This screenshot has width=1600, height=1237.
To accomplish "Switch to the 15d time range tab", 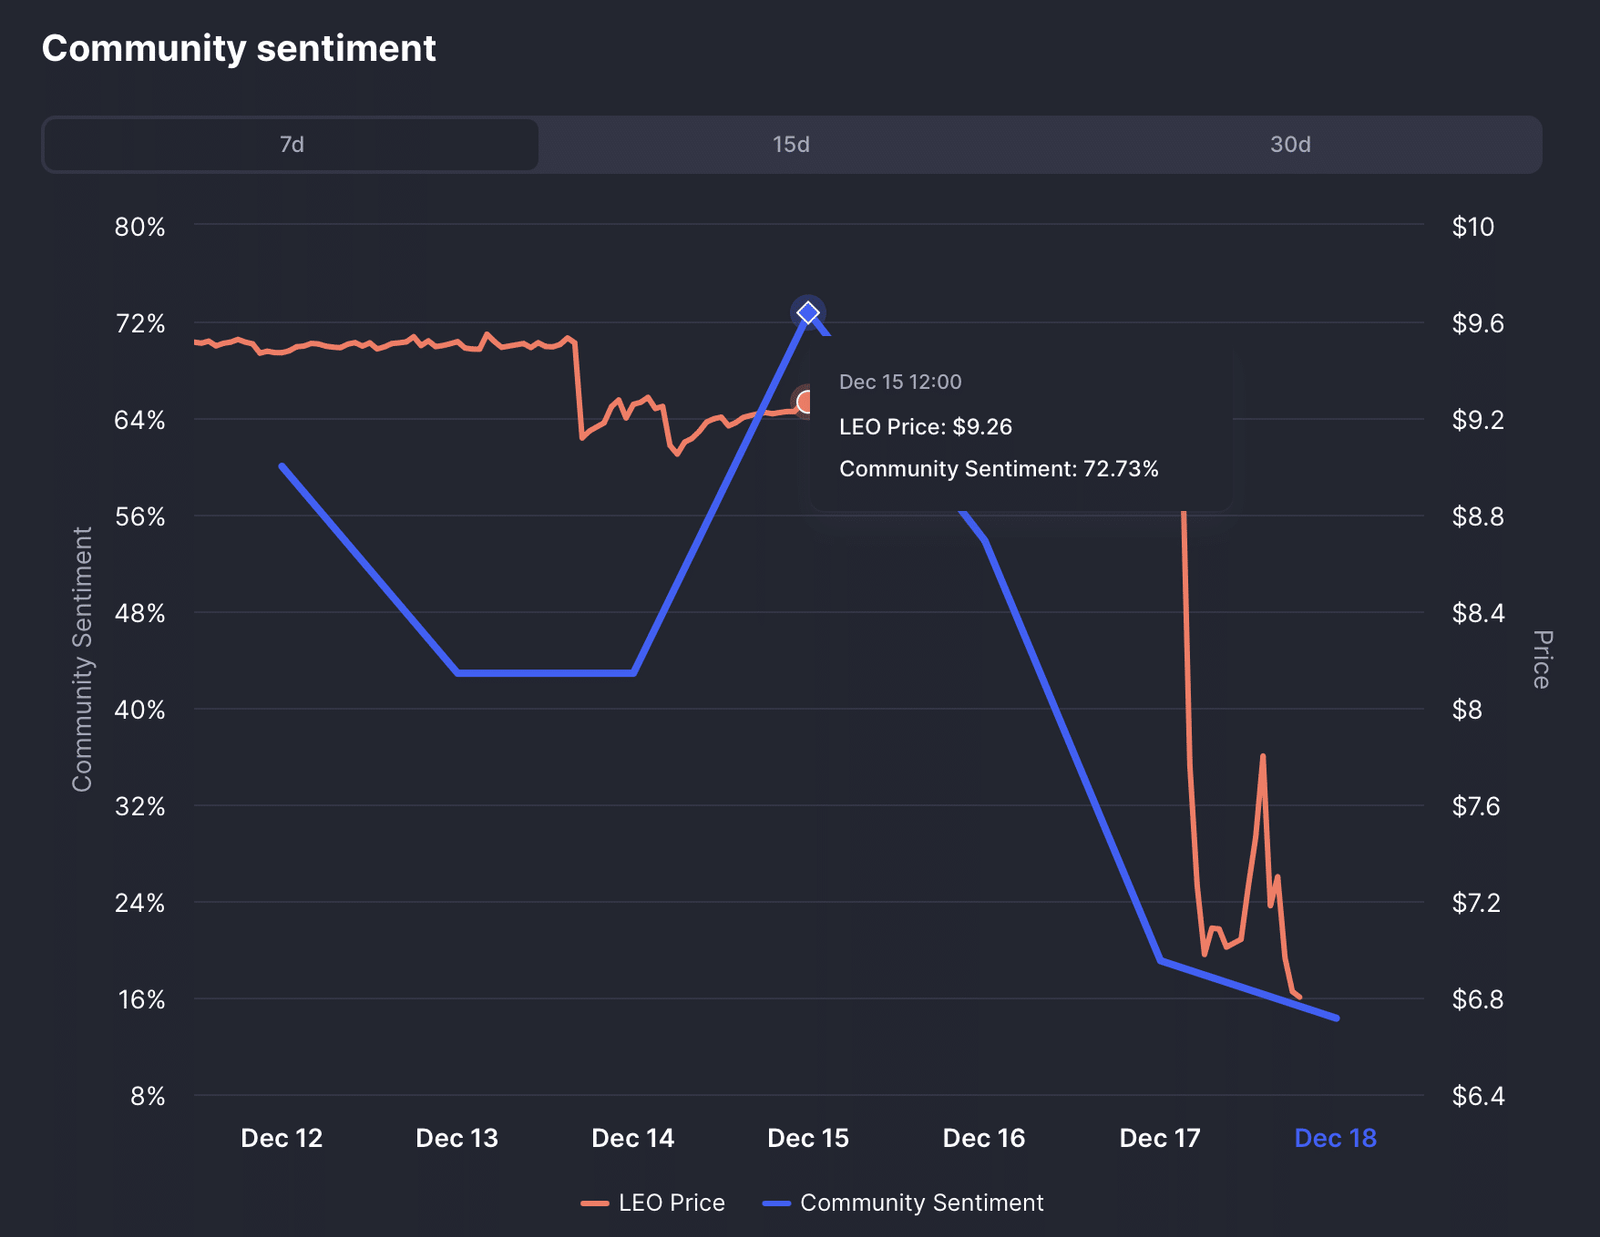I will pos(790,145).
